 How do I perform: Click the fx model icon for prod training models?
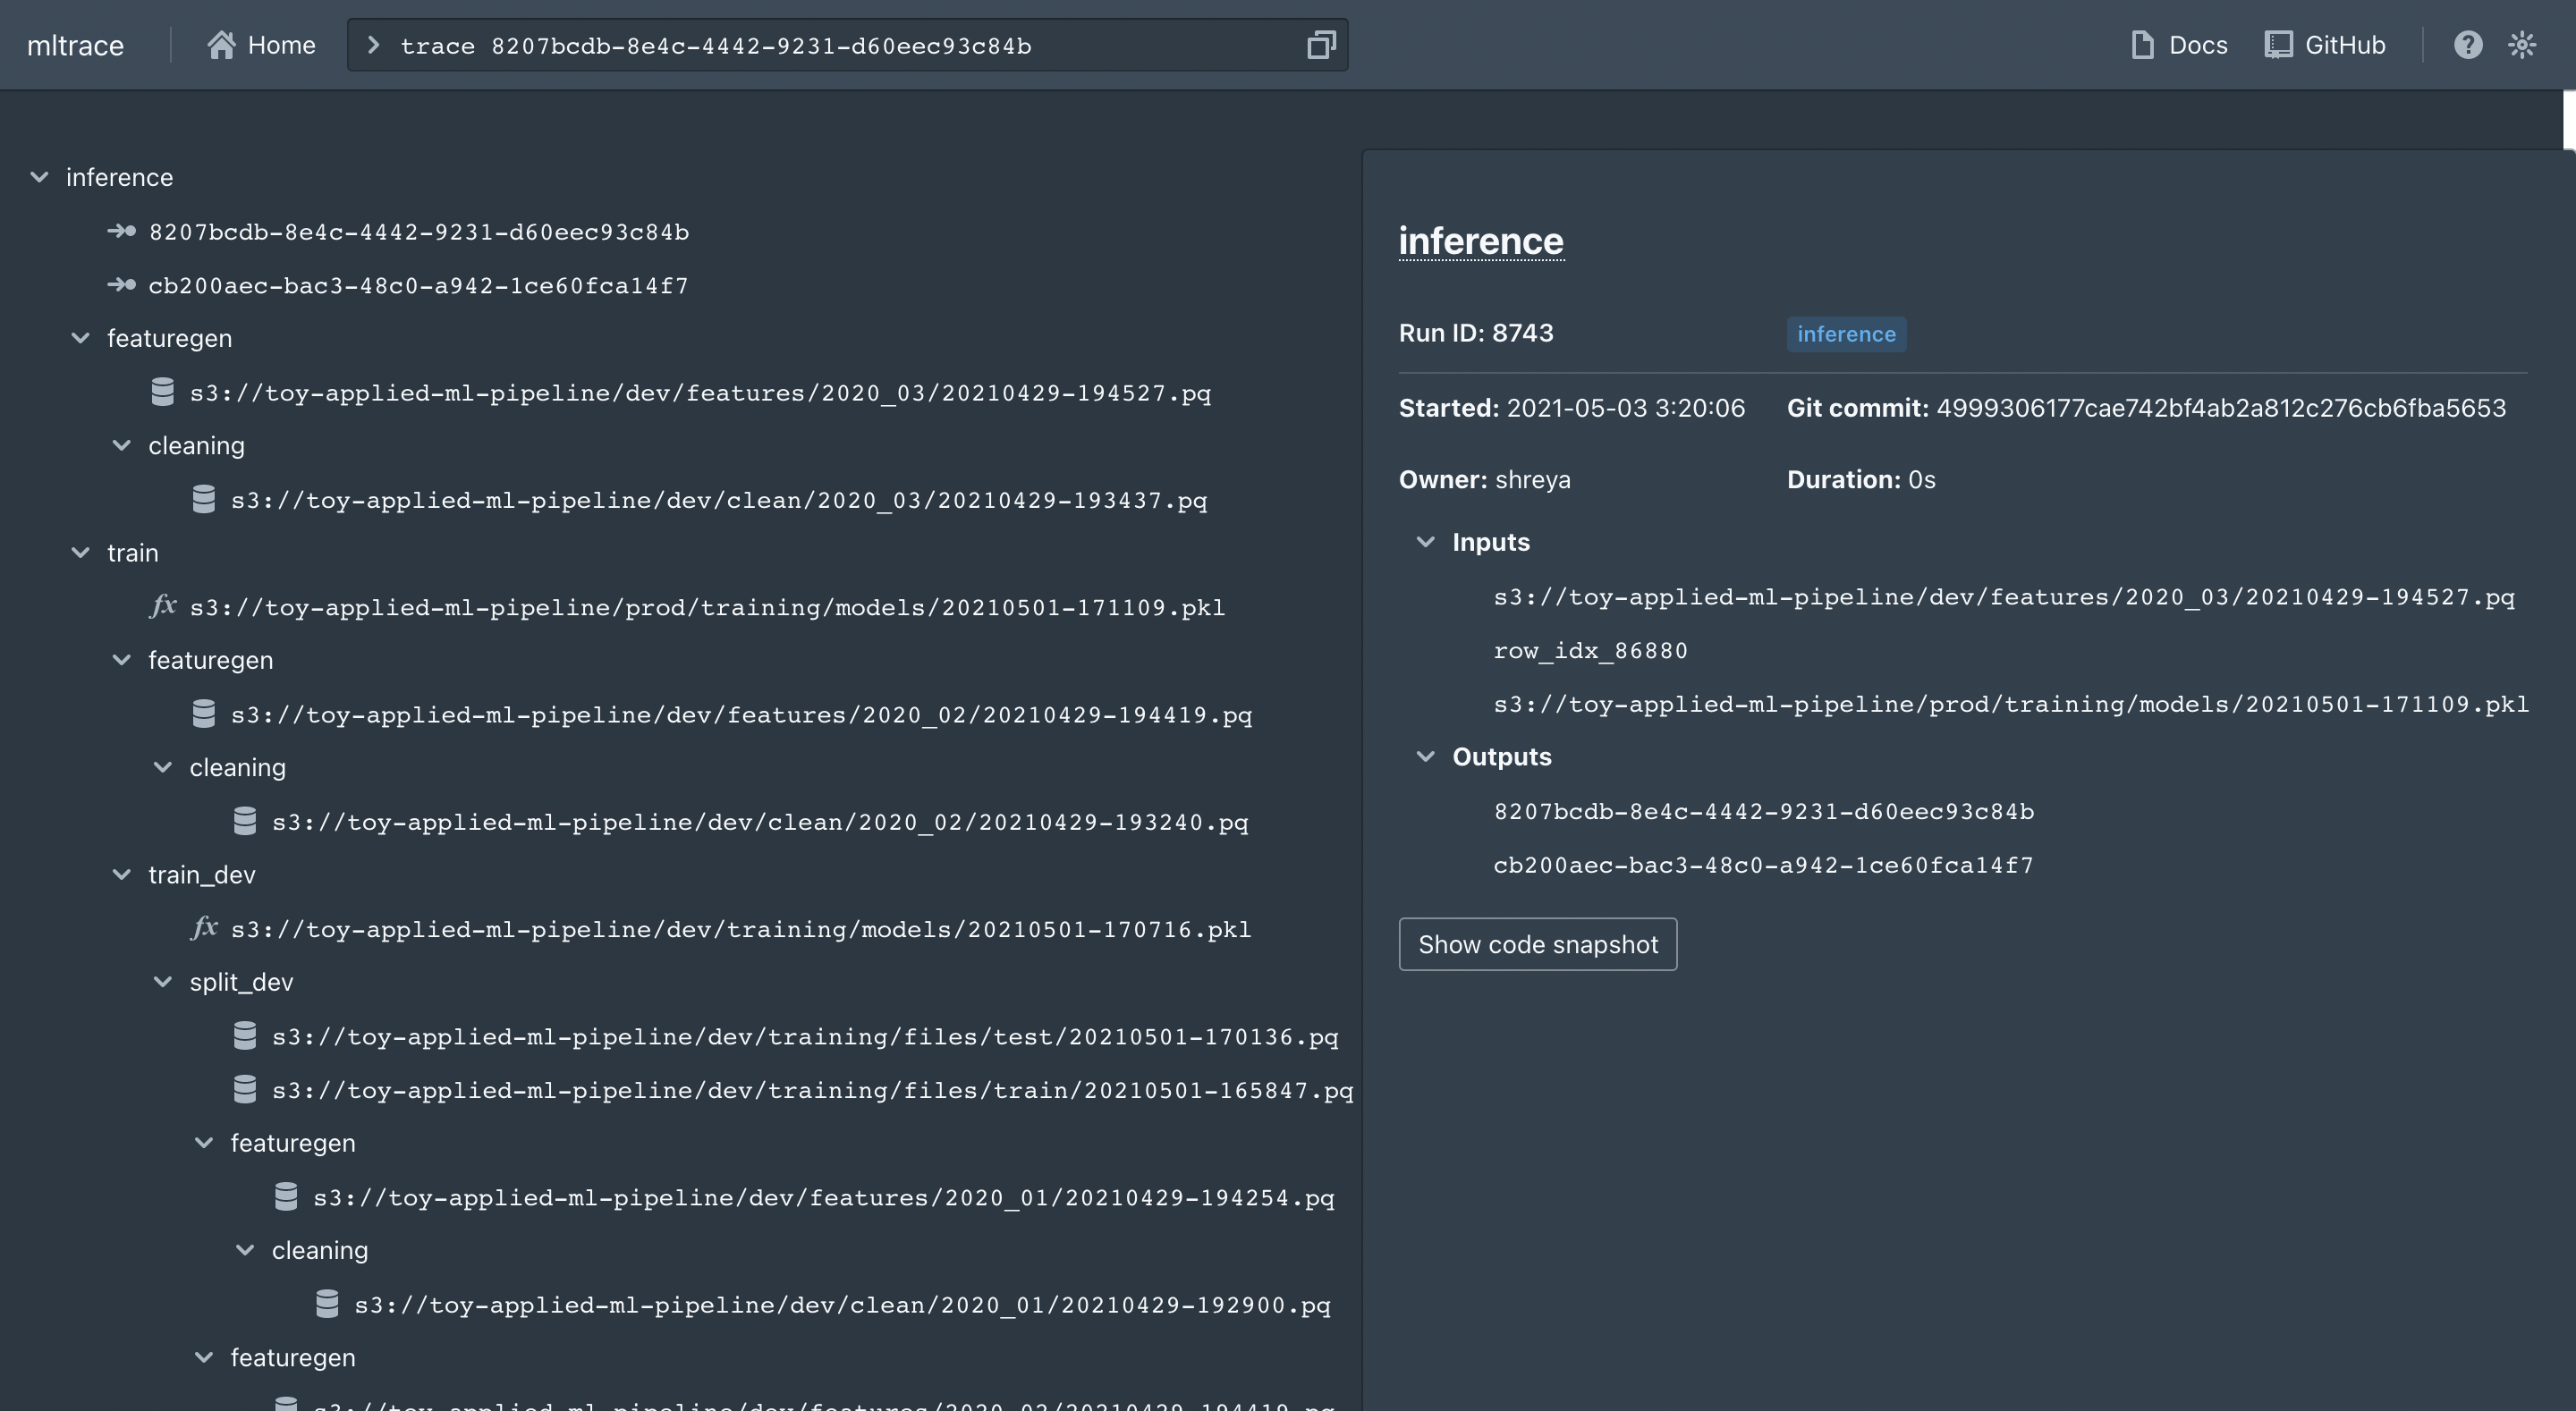pyautogui.click(x=163, y=606)
